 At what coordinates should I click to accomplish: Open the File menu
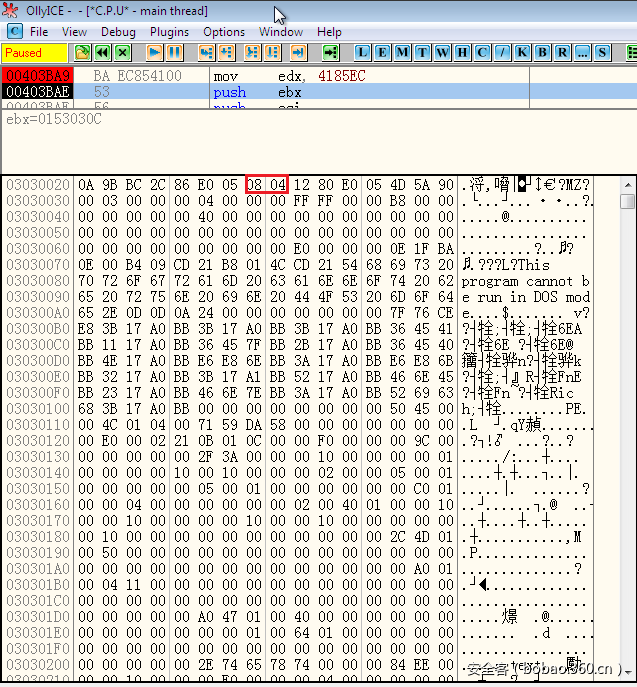[x=39, y=32]
